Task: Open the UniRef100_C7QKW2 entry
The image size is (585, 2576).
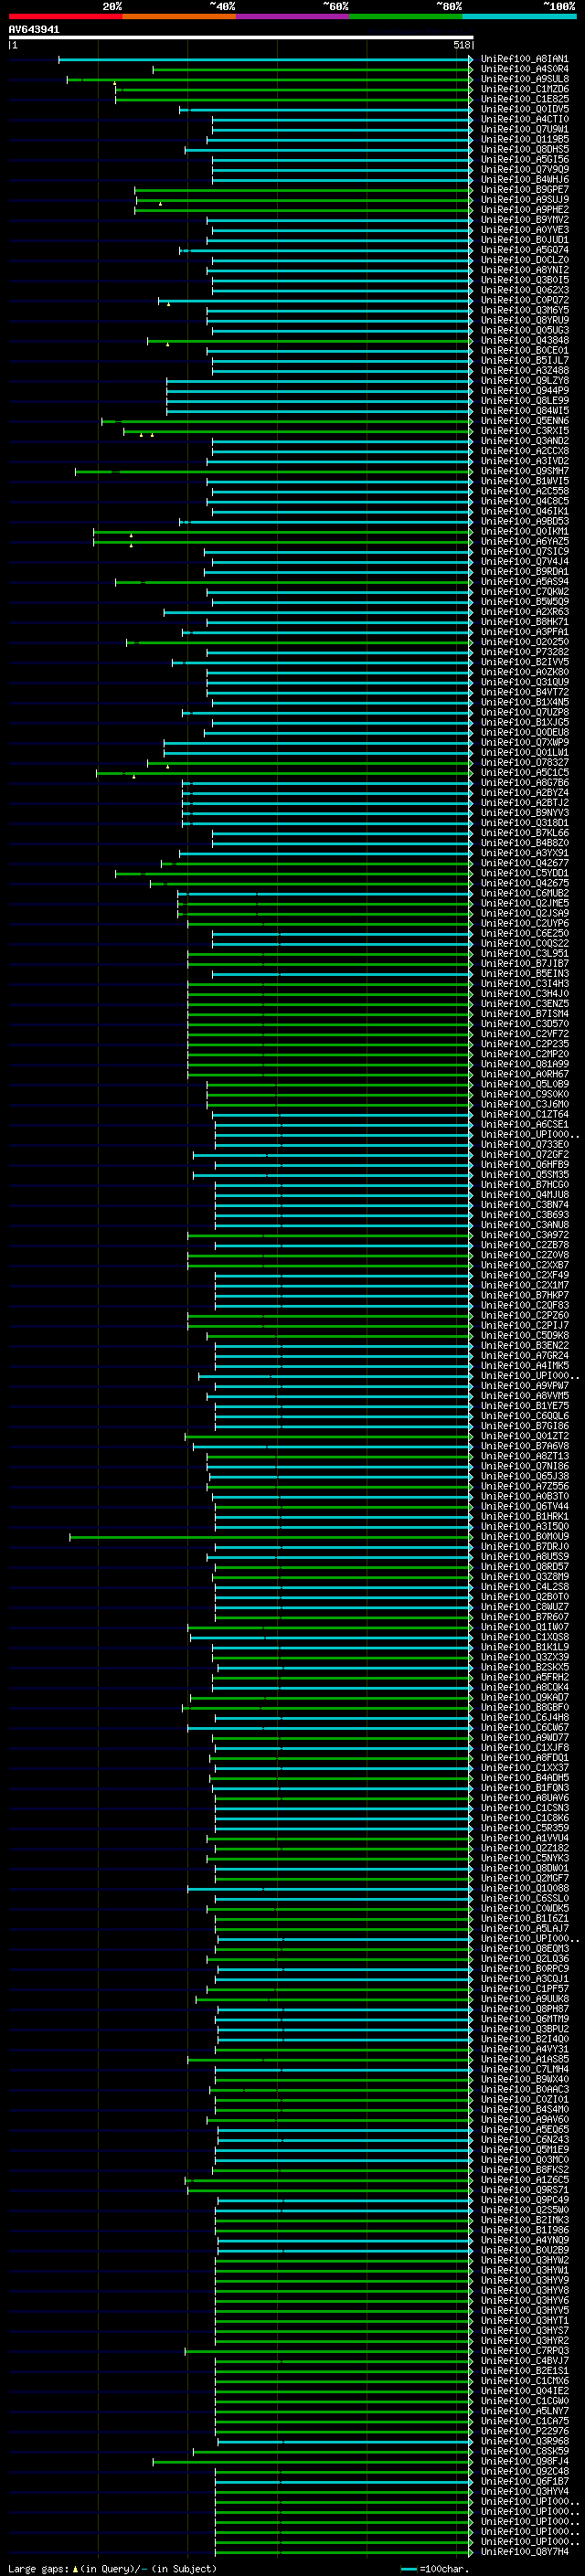Action: (x=524, y=592)
